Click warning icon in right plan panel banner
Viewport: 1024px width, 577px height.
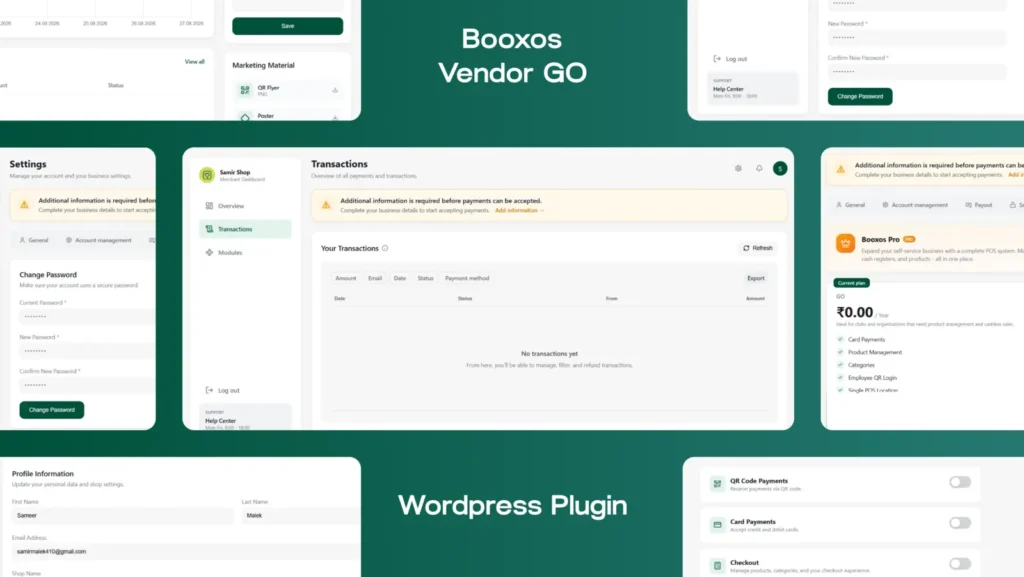point(840,170)
